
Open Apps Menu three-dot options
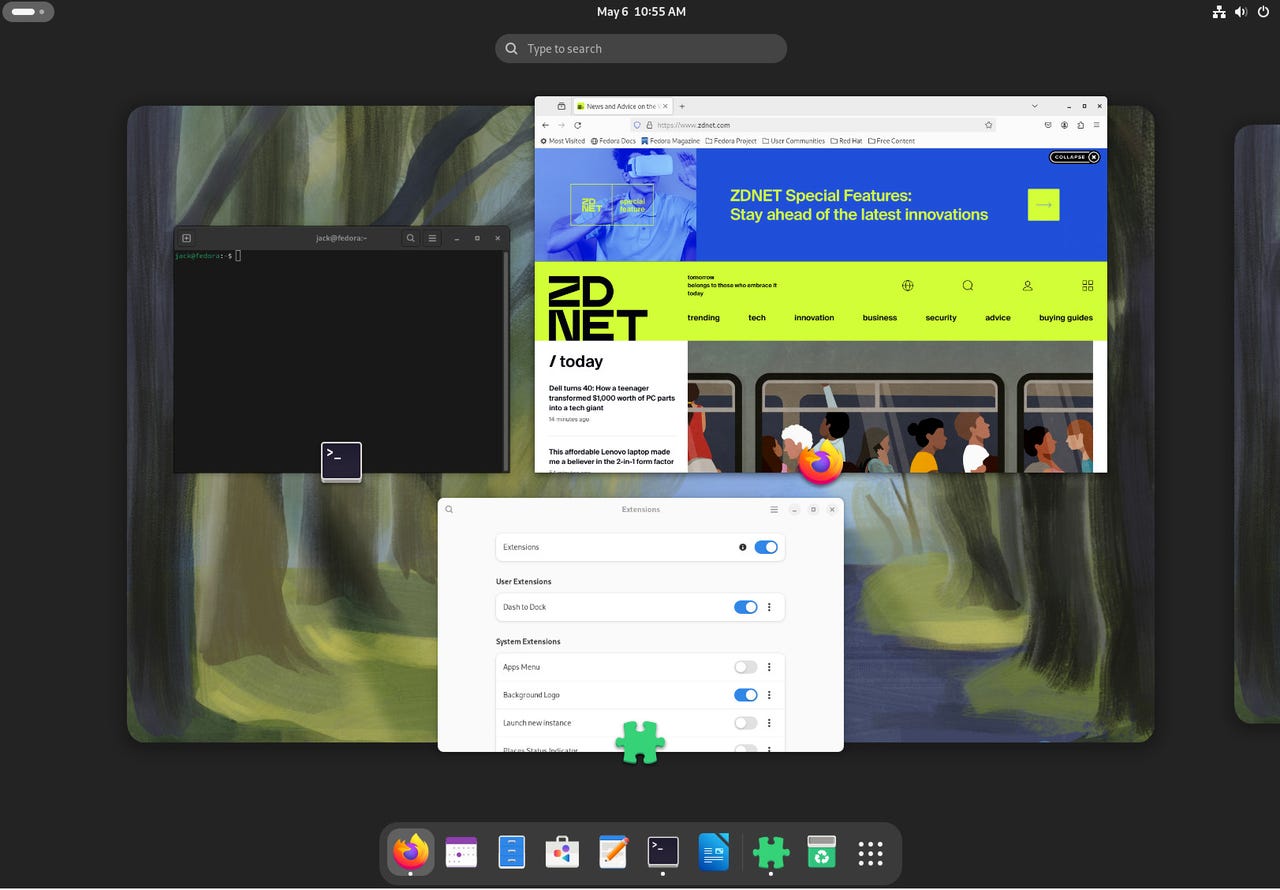[x=769, y=667]
